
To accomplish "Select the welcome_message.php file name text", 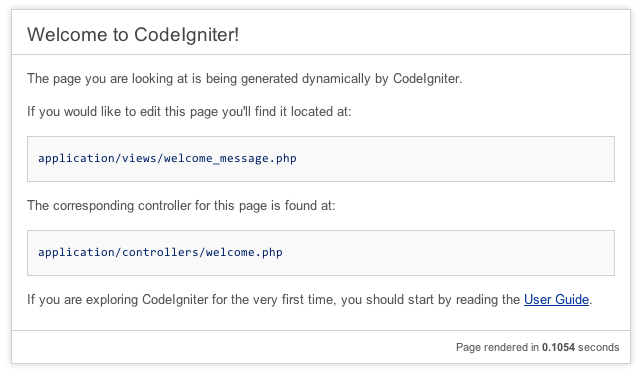I will 230,158.
